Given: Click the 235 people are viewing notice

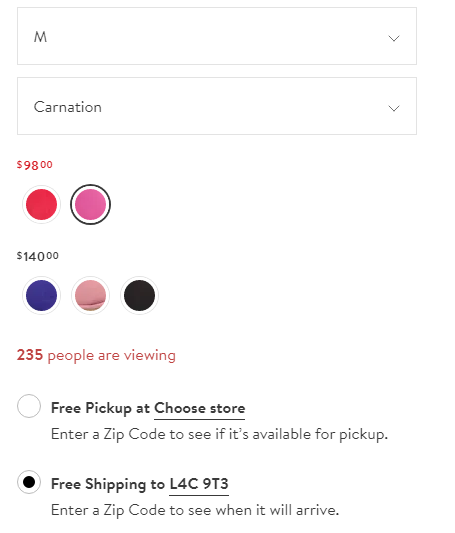Looking at the screenshot, I should click(x=96, y=356).
